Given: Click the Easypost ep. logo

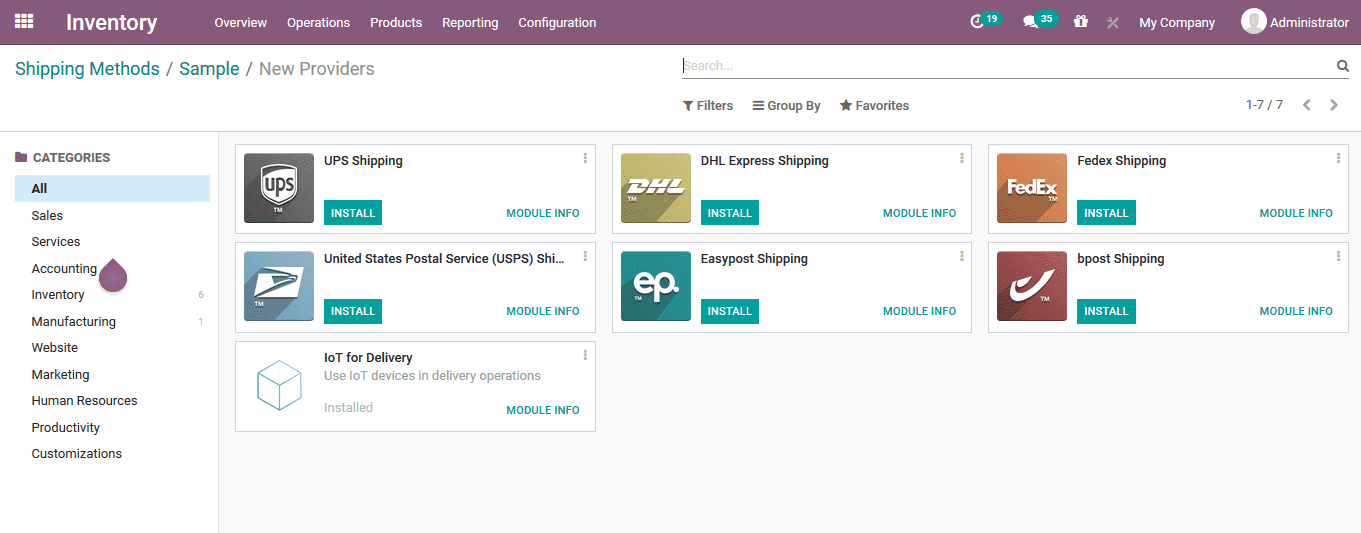Looking at the screenshot, I should (656, 286).
